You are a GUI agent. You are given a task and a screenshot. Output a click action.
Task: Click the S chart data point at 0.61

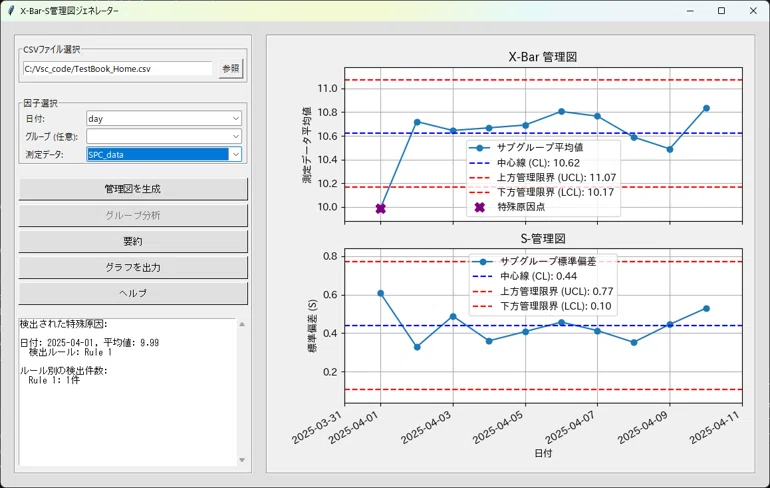pyautogui.click(x=381, y=293)
